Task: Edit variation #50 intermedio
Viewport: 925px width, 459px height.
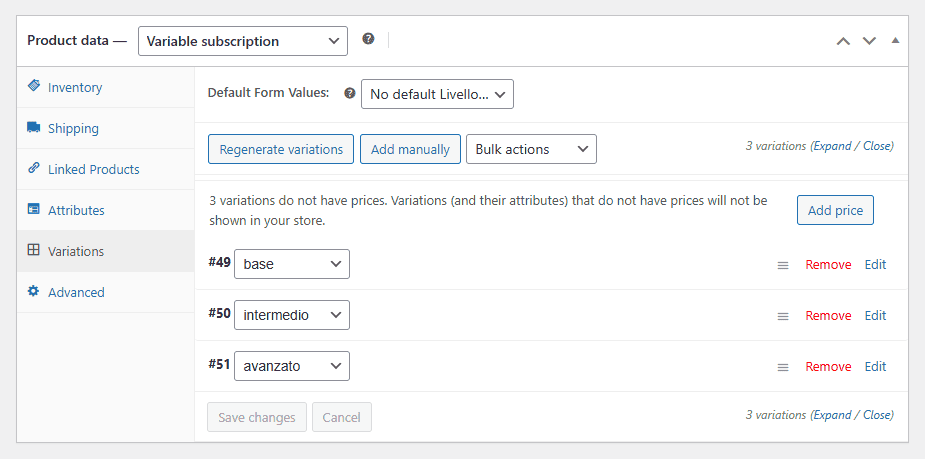Action: click(x=875, y=316)
